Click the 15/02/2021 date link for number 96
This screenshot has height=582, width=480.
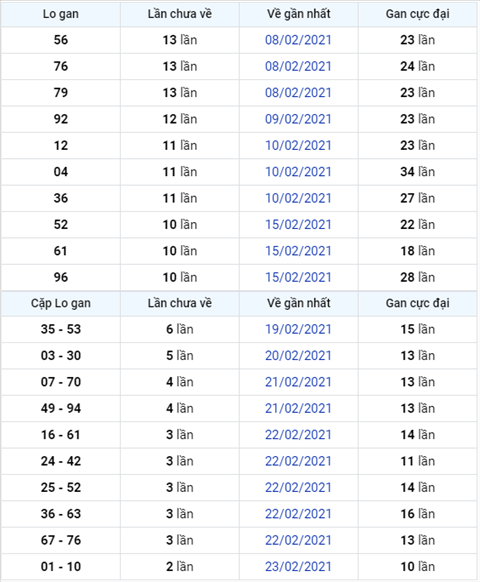click(x=298, y=277)
